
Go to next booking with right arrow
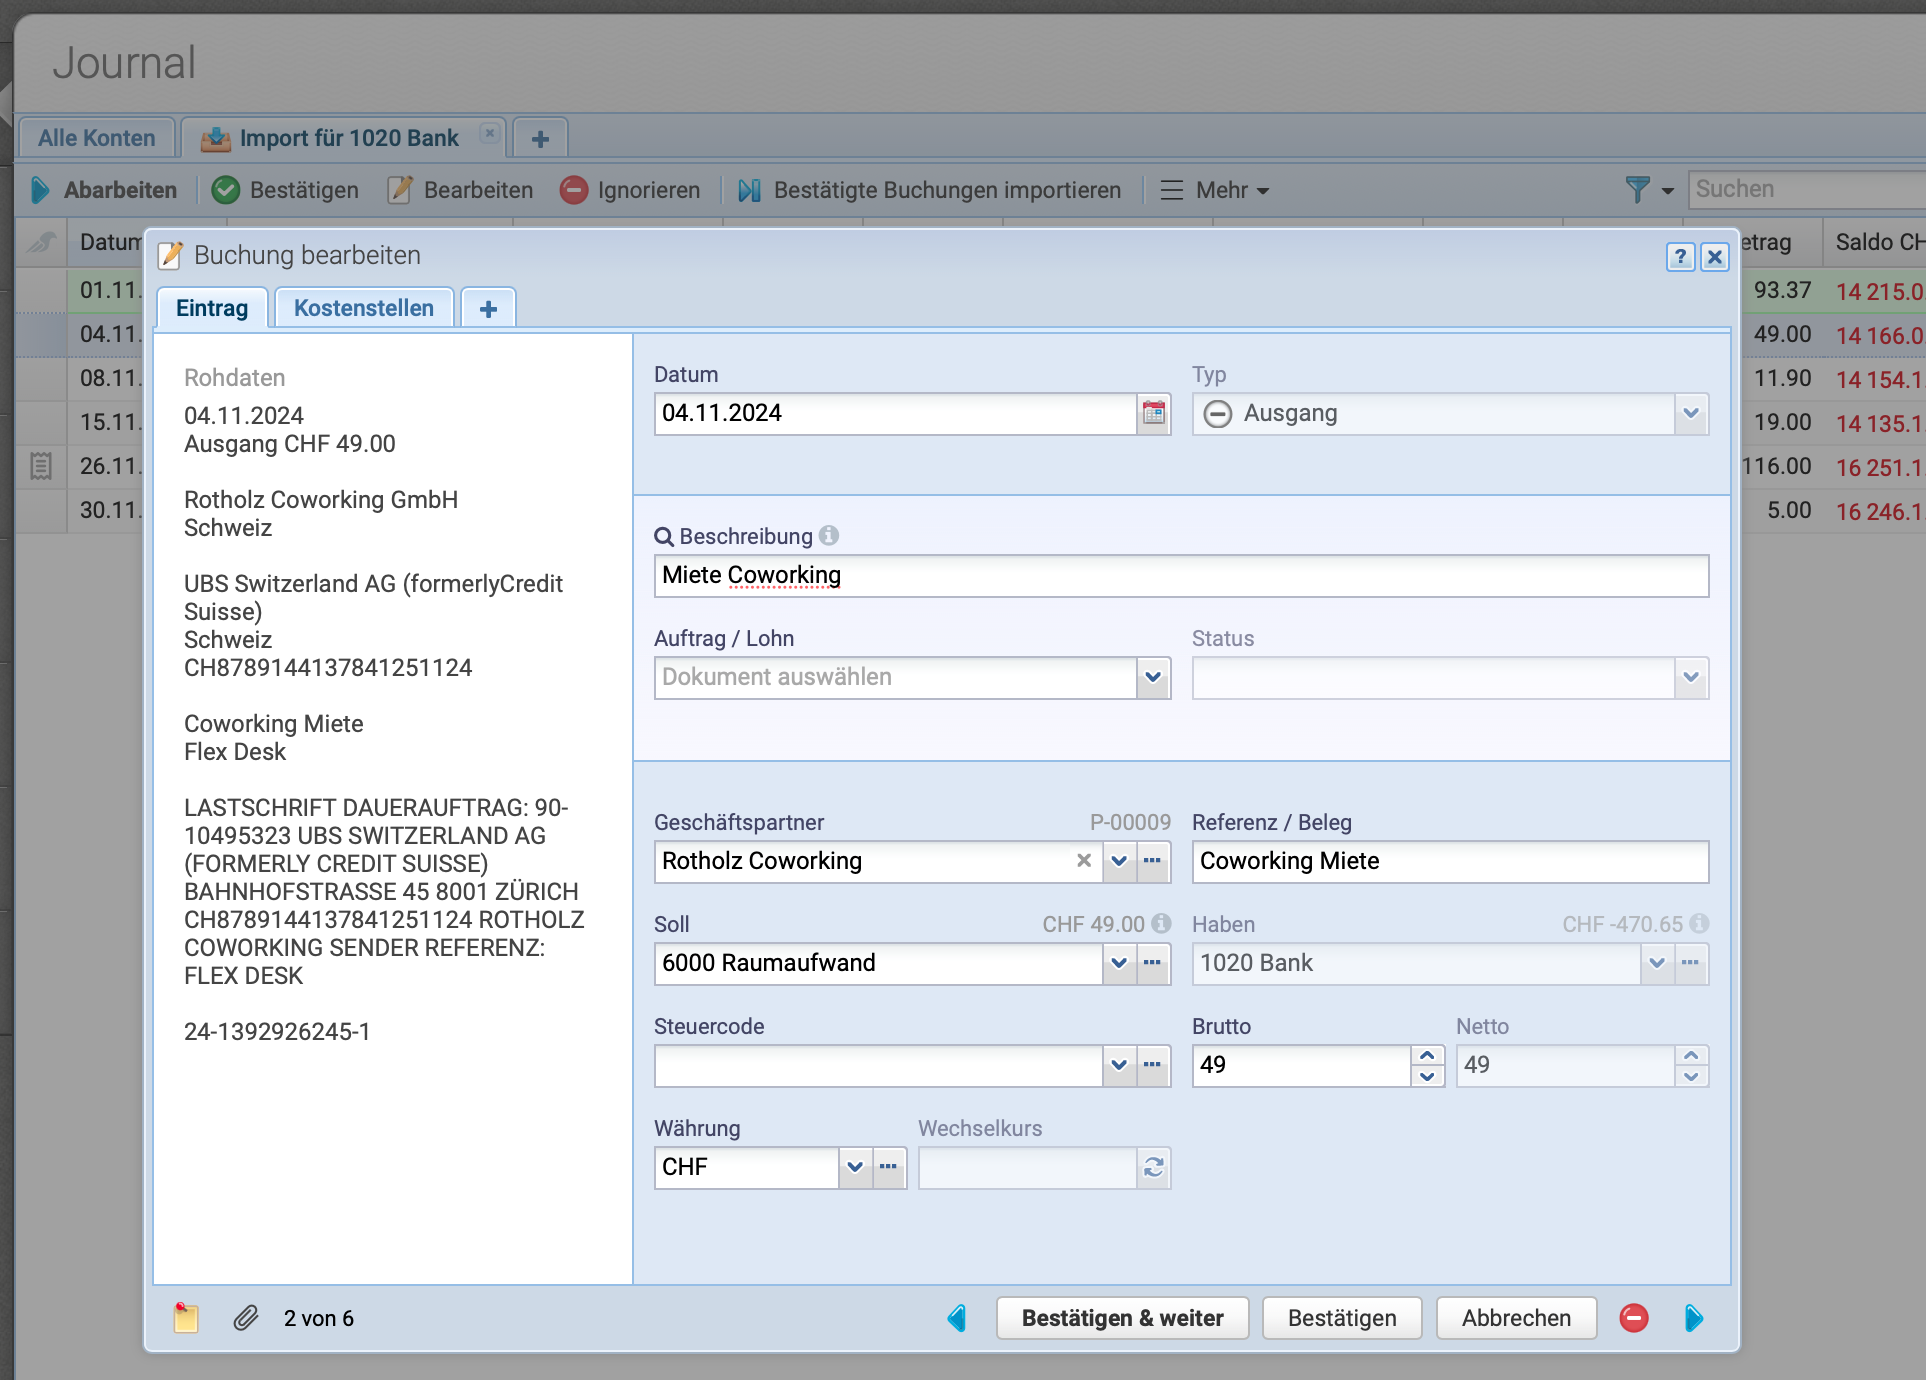[x=1694, y=1318]
